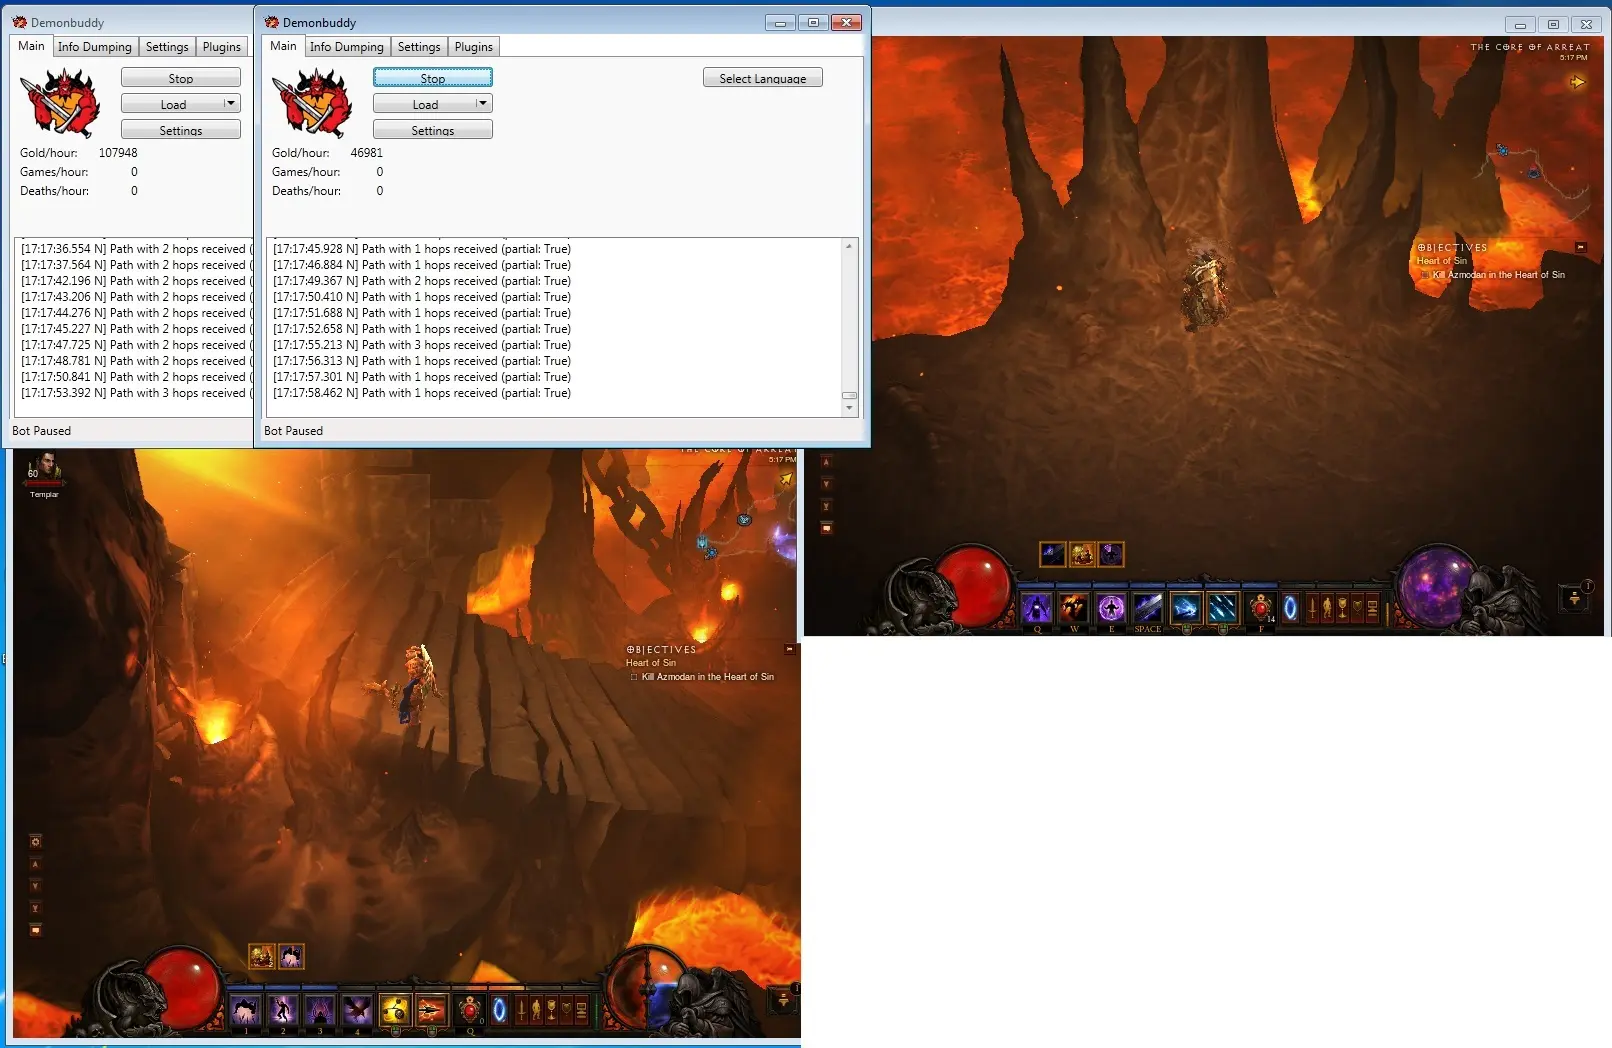Check the Kill Azmodan objective box in left game

pyautogui.click(x=634, y=677)
